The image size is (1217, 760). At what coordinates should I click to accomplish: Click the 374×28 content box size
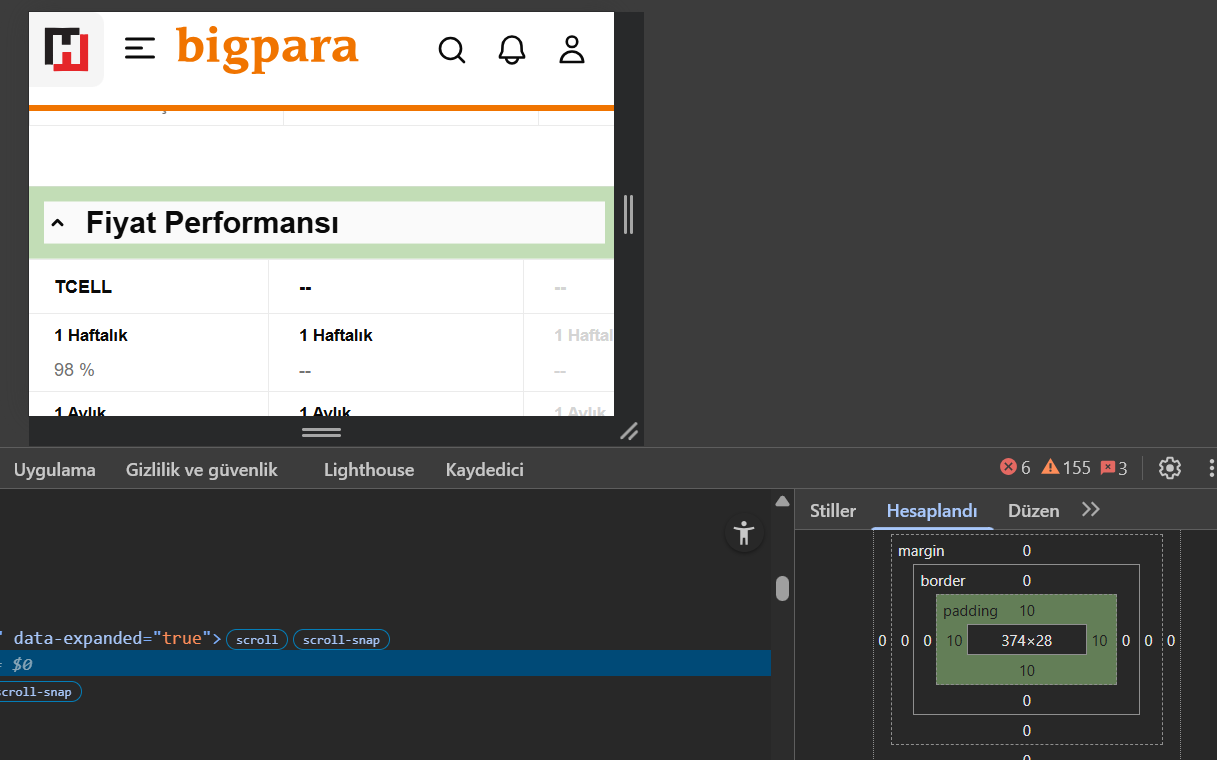coord(1027,640)
